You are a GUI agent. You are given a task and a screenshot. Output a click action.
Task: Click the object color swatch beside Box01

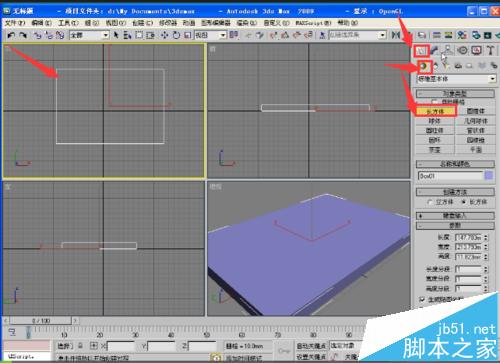click(x=489, y=175)
